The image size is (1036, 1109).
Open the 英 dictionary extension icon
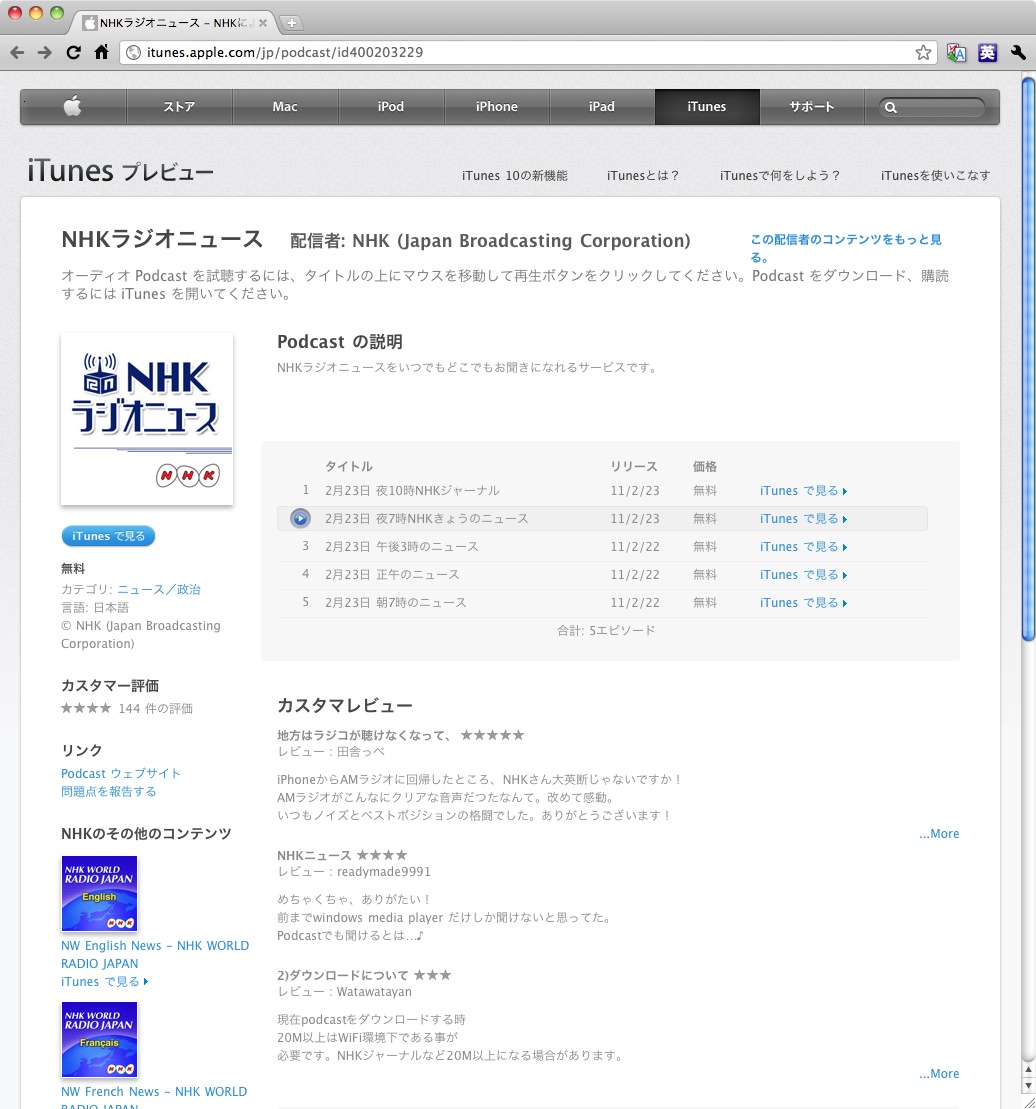[987, 52]
